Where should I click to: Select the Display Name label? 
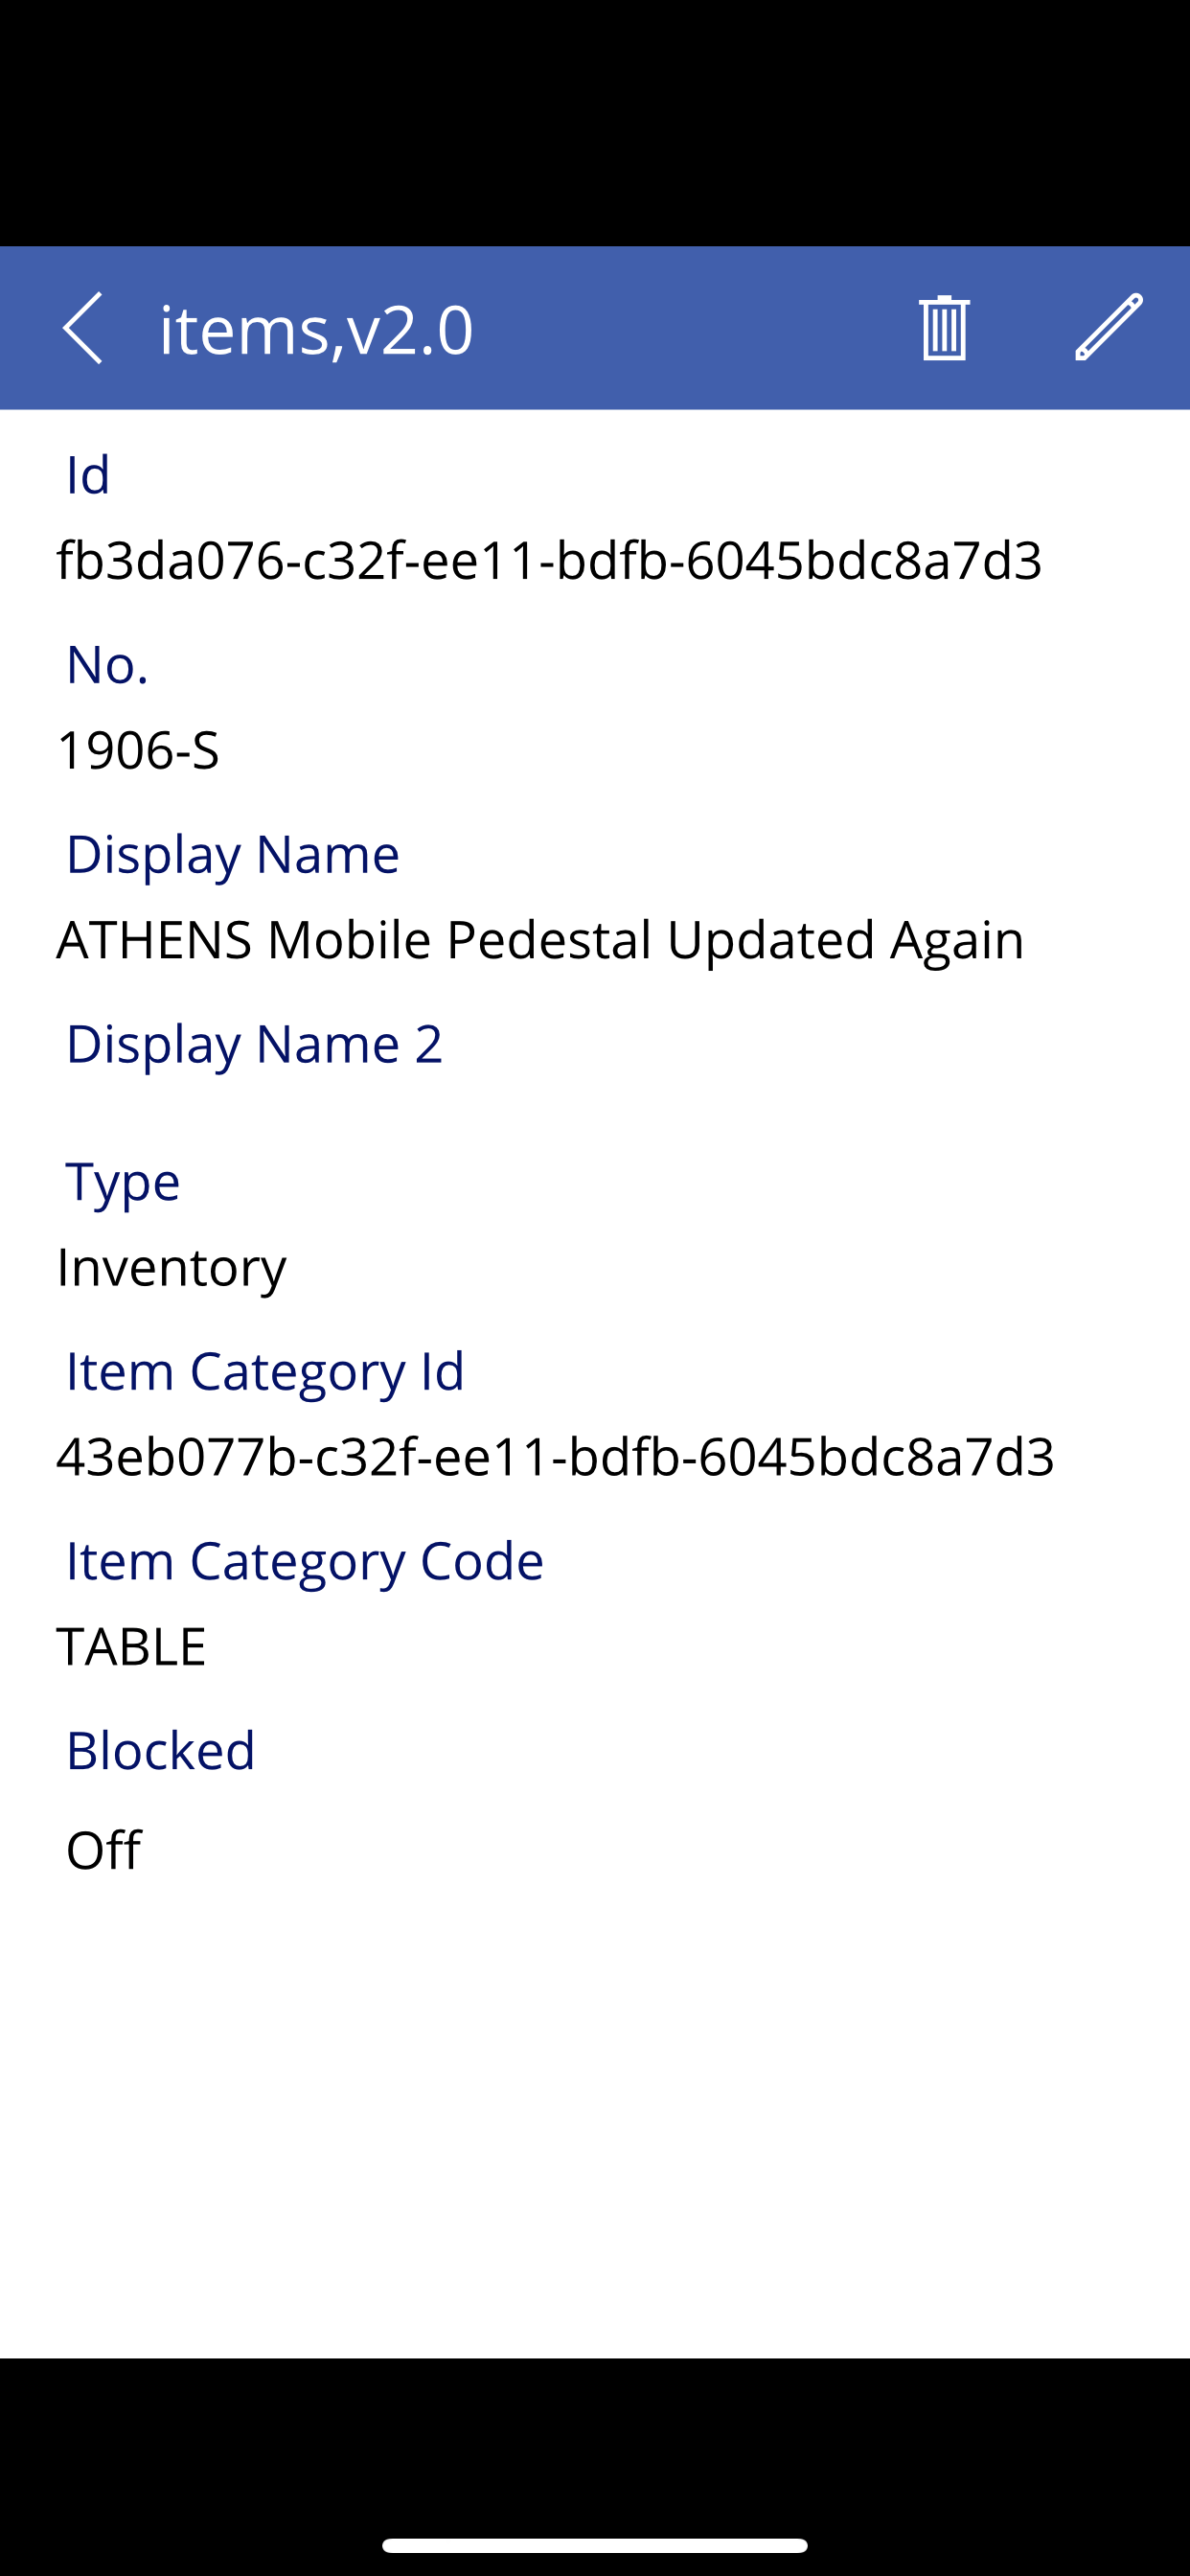(233, 855)
